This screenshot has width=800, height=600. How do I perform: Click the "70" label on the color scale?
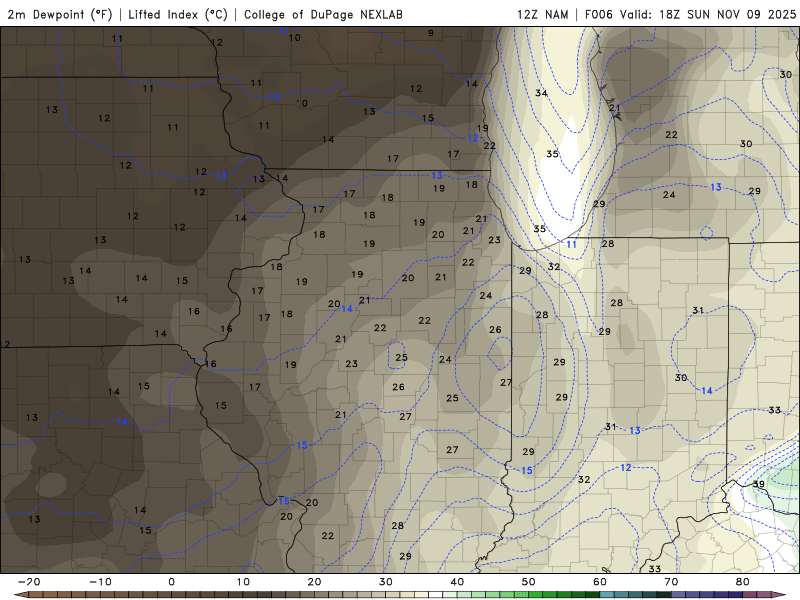pyautogui.click(x=671, y=582)
